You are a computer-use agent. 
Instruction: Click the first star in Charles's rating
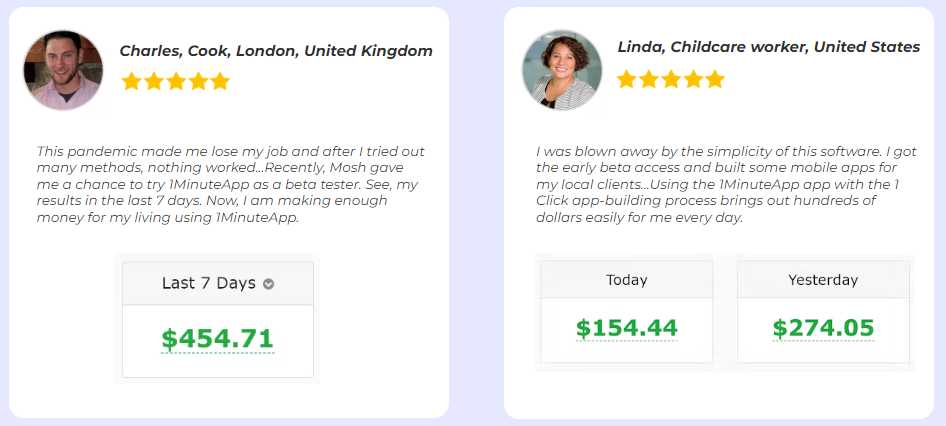coord(131,81)
